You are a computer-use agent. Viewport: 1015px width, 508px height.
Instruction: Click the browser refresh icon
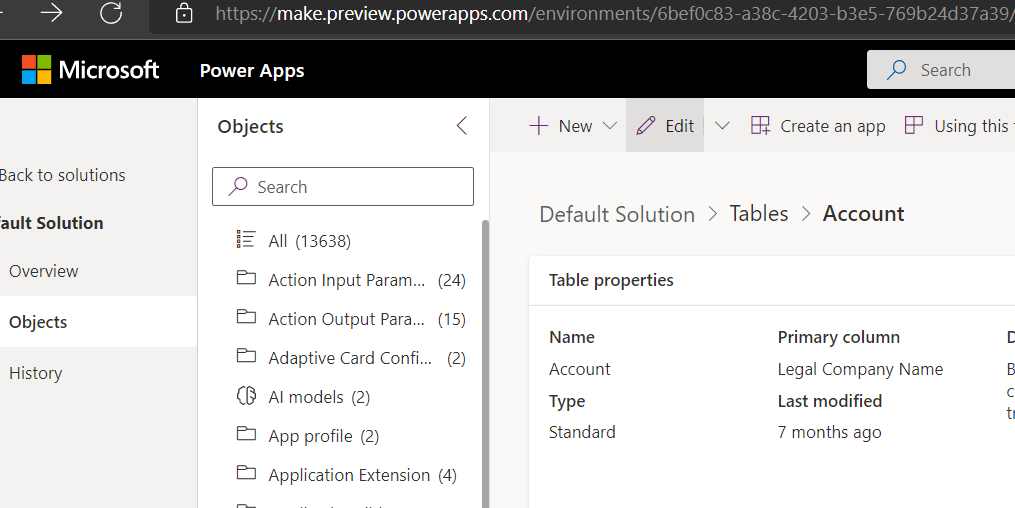pyautogui.click(x=111, y=13)
